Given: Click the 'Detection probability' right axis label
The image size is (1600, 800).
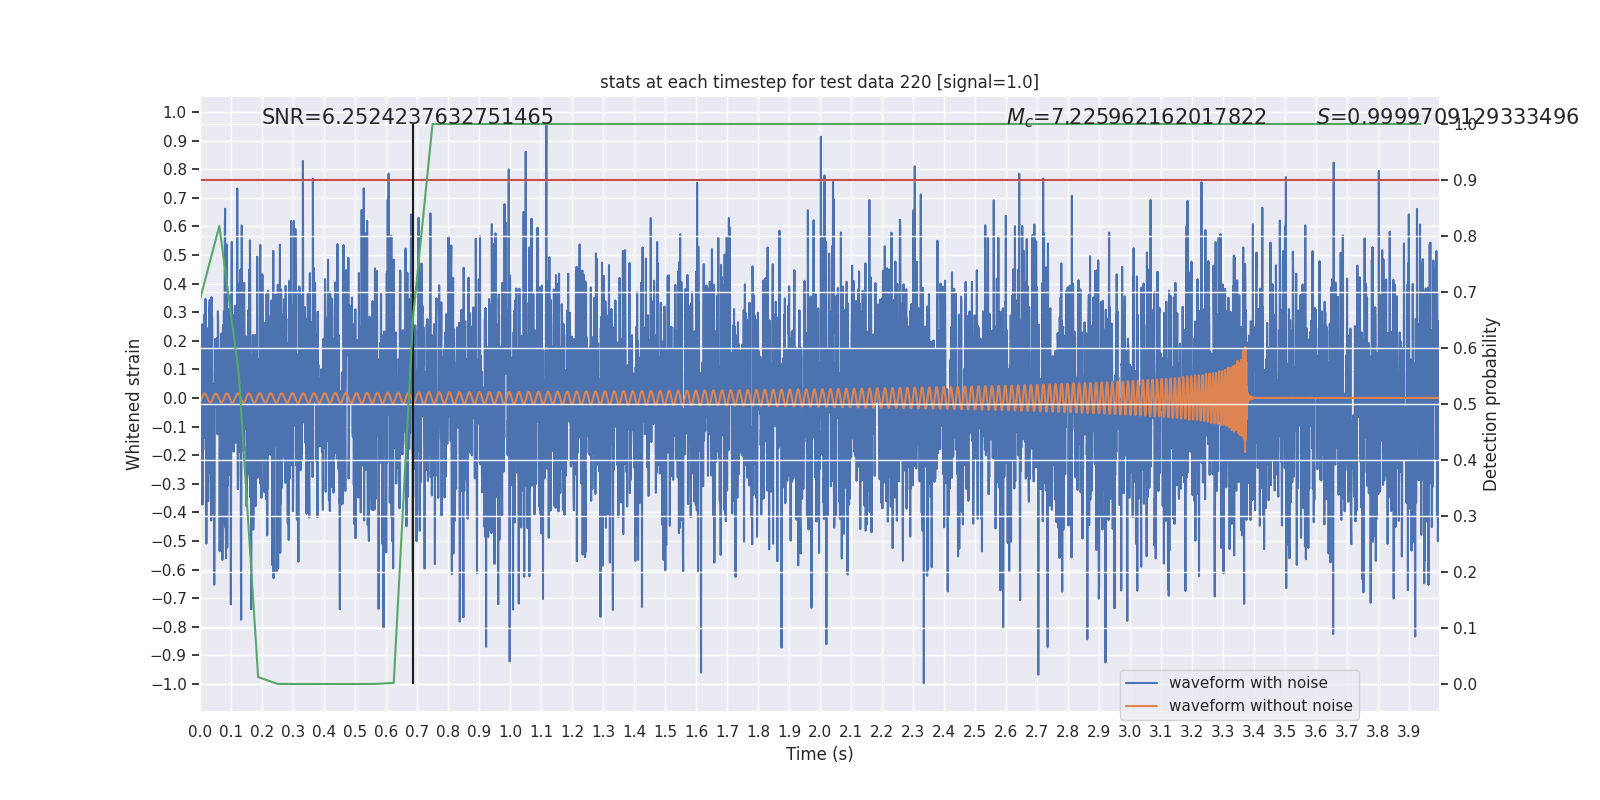Looking at the screenshot, I should 1491,404.
